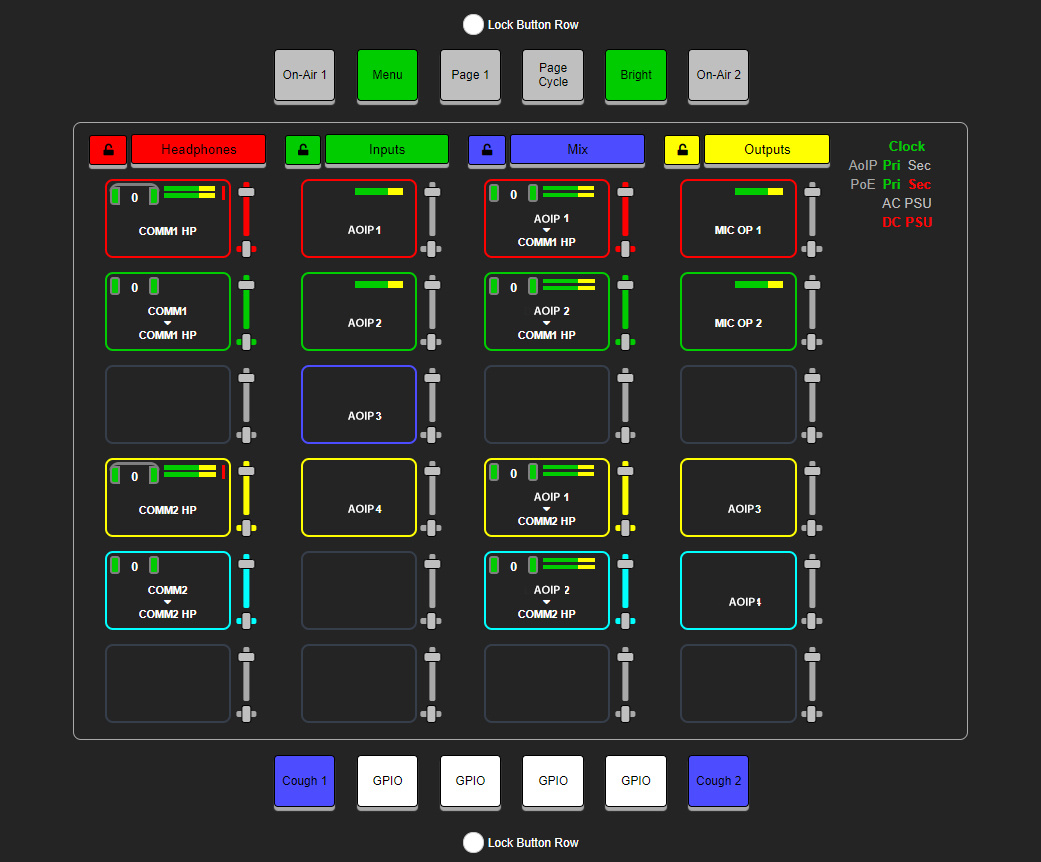The width and height of the screenshot is (1041, 862).
Task: Open the Menu button
Action: point(387,75)
